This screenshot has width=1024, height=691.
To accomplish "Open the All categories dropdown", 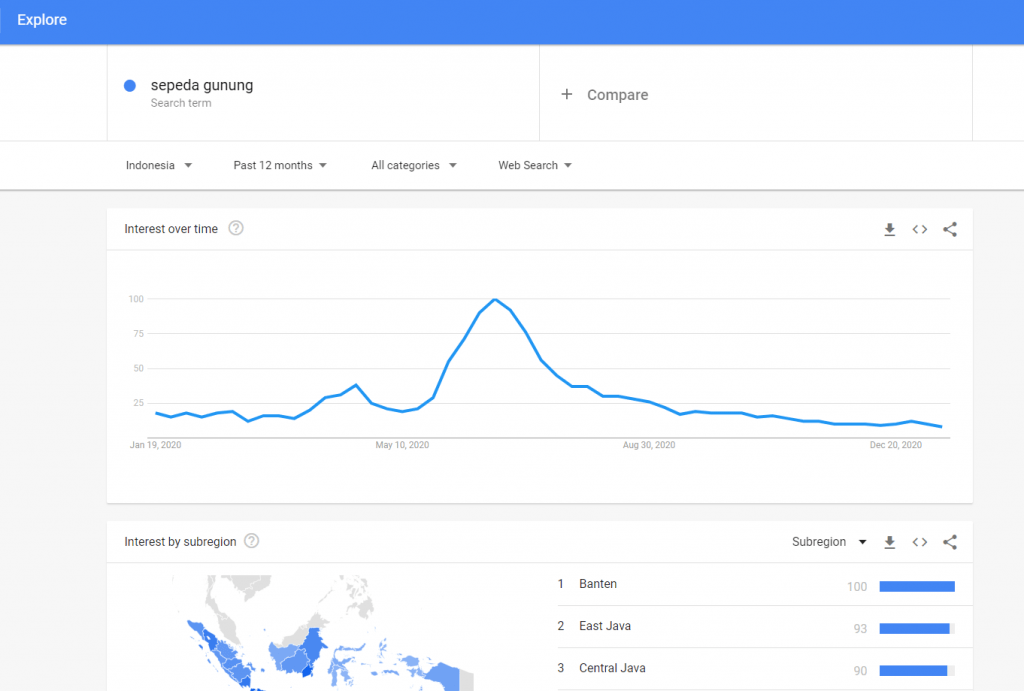I will [x=413, y=165].
